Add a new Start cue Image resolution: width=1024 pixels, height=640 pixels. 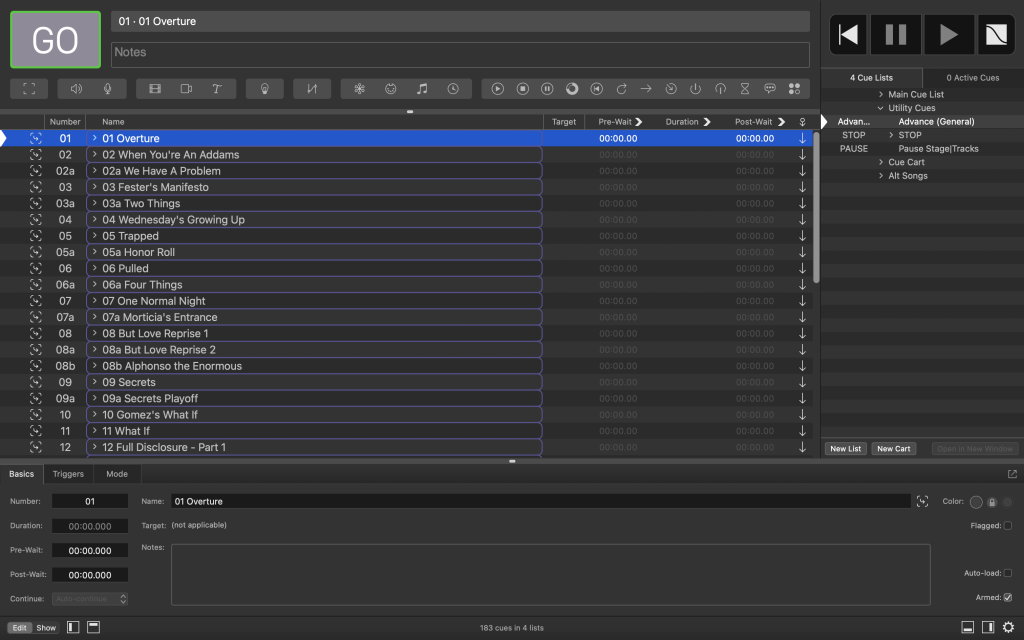498,89
